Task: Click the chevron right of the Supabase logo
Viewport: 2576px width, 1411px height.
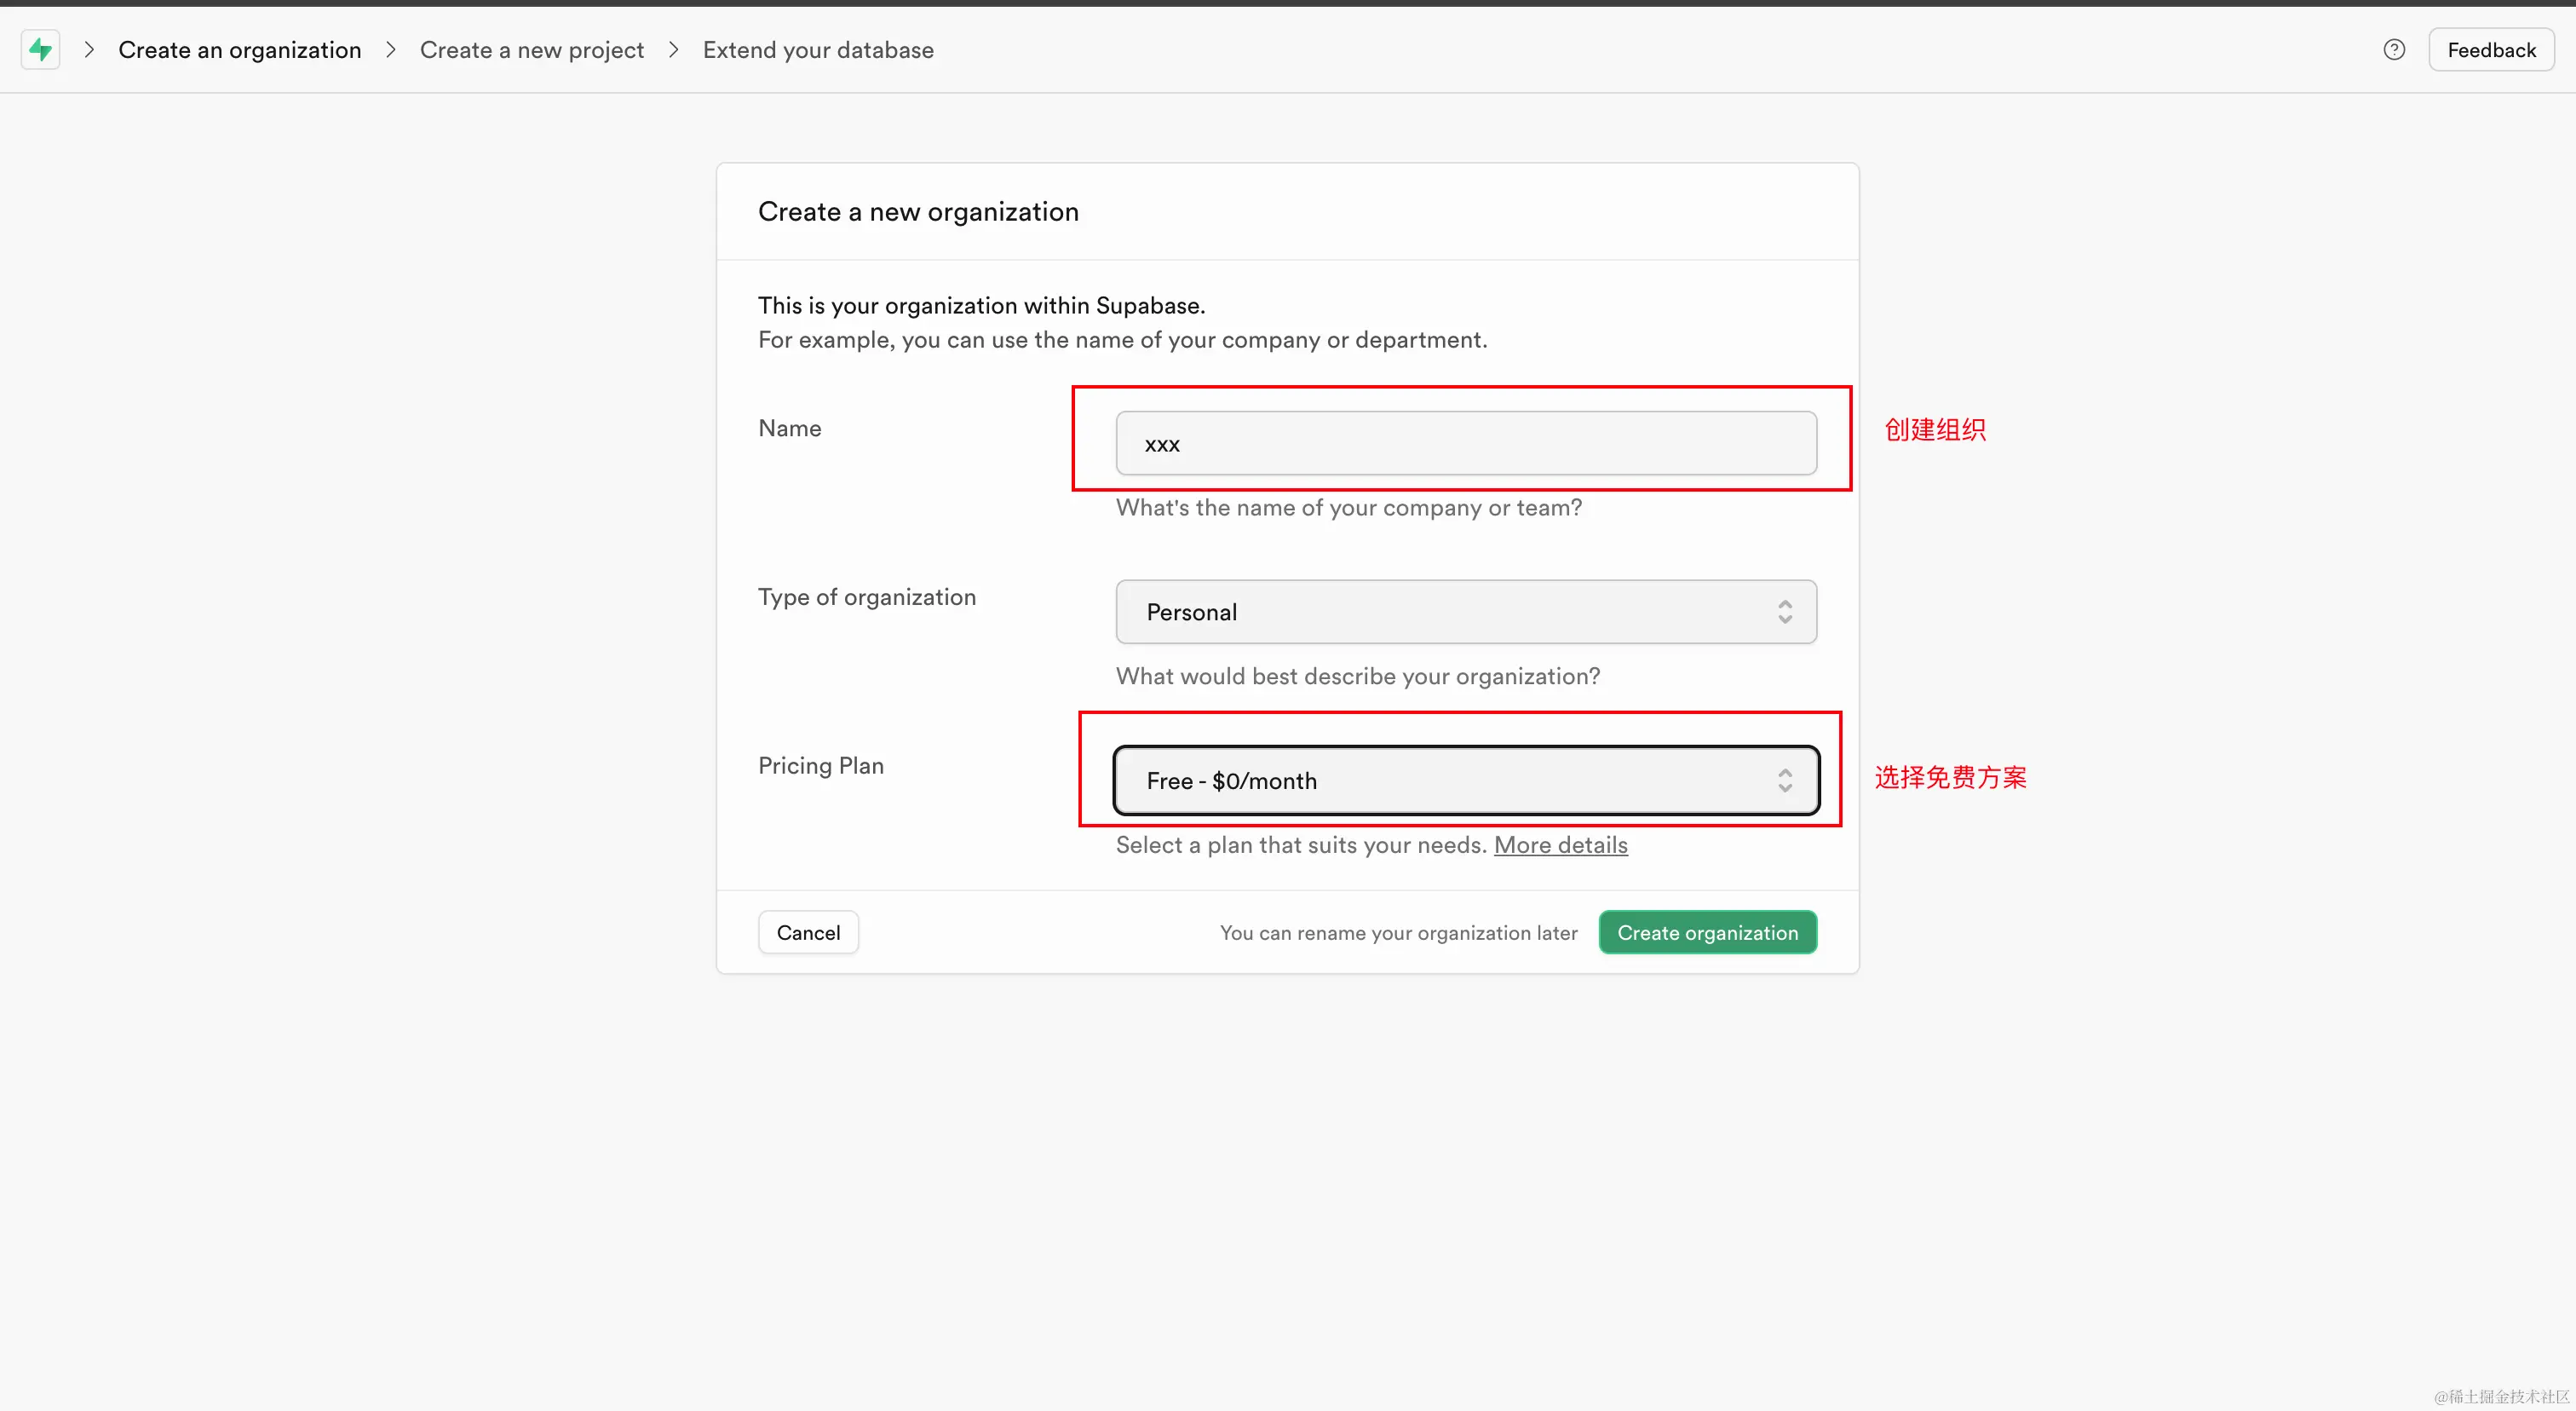Action: pyautogui.click(x=89, y=50)
